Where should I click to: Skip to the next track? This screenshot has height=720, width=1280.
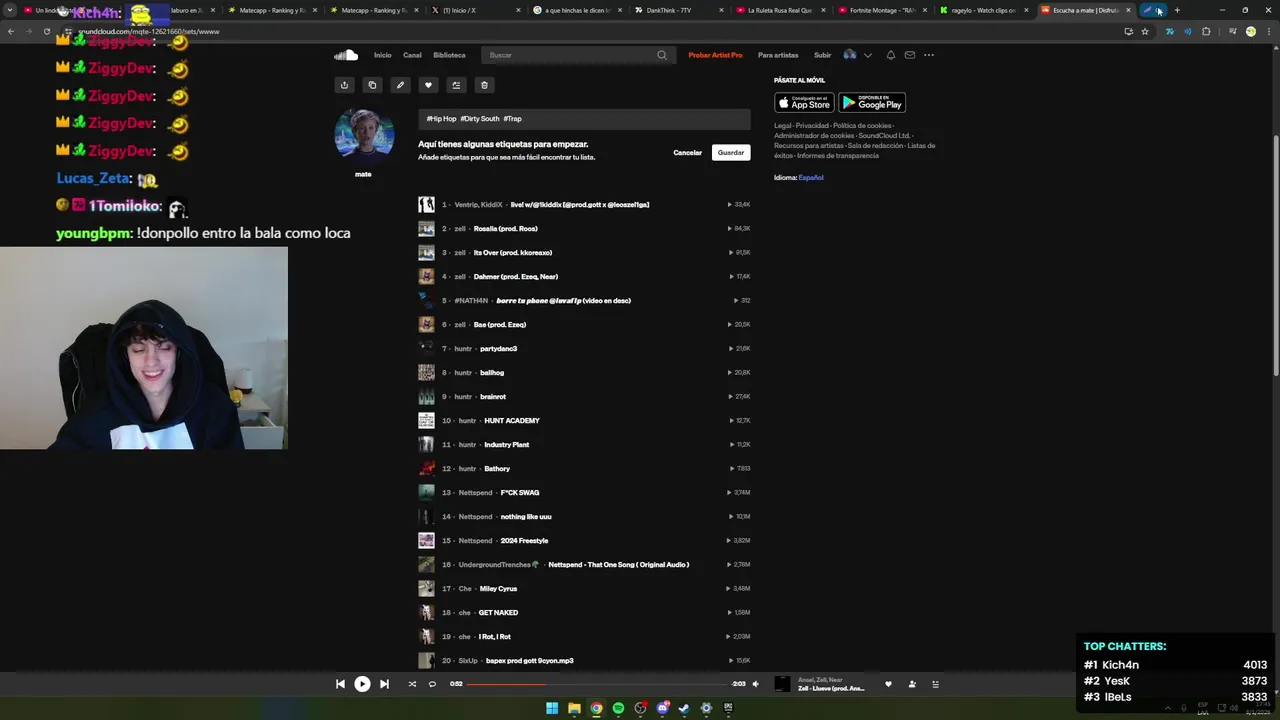(x=384, y=684)
